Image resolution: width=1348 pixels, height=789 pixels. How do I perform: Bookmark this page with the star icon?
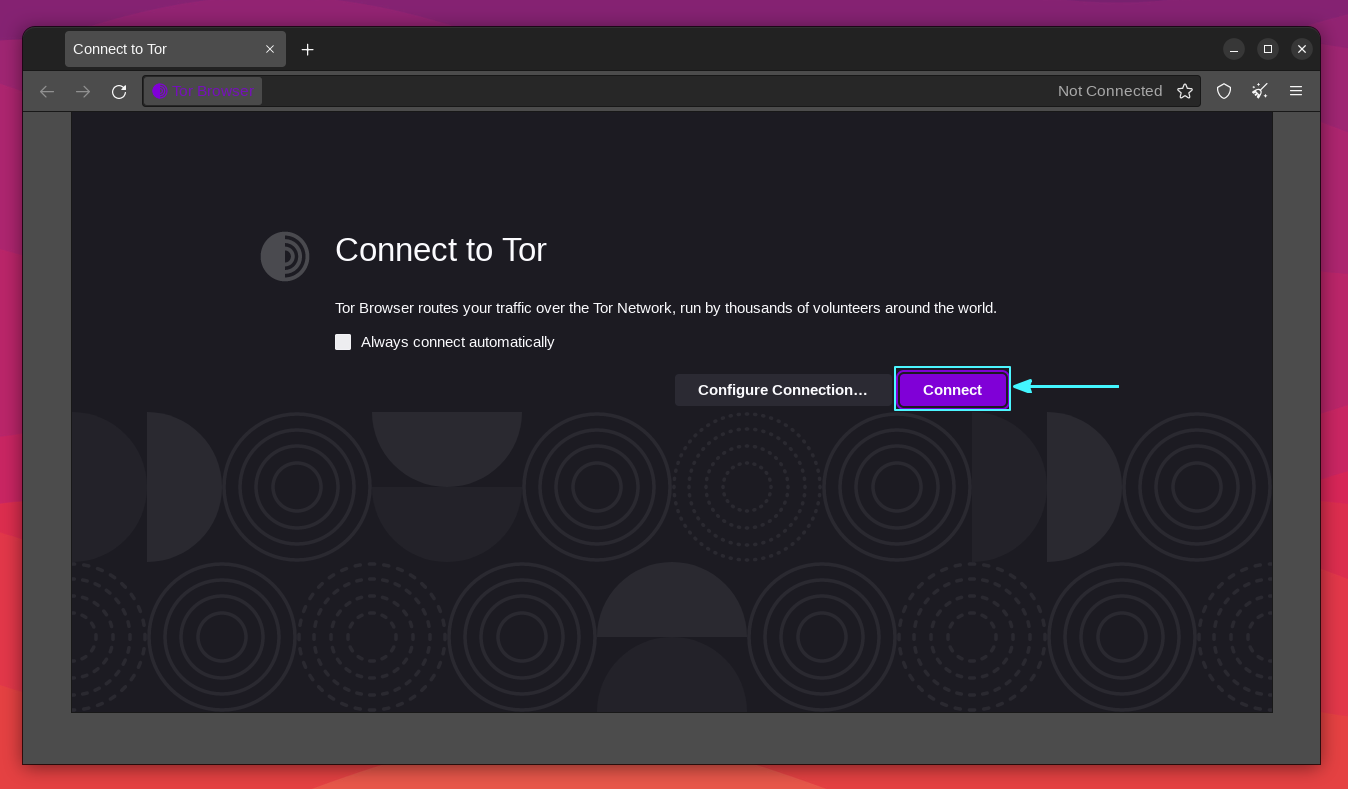click(x=1185, y=91)
